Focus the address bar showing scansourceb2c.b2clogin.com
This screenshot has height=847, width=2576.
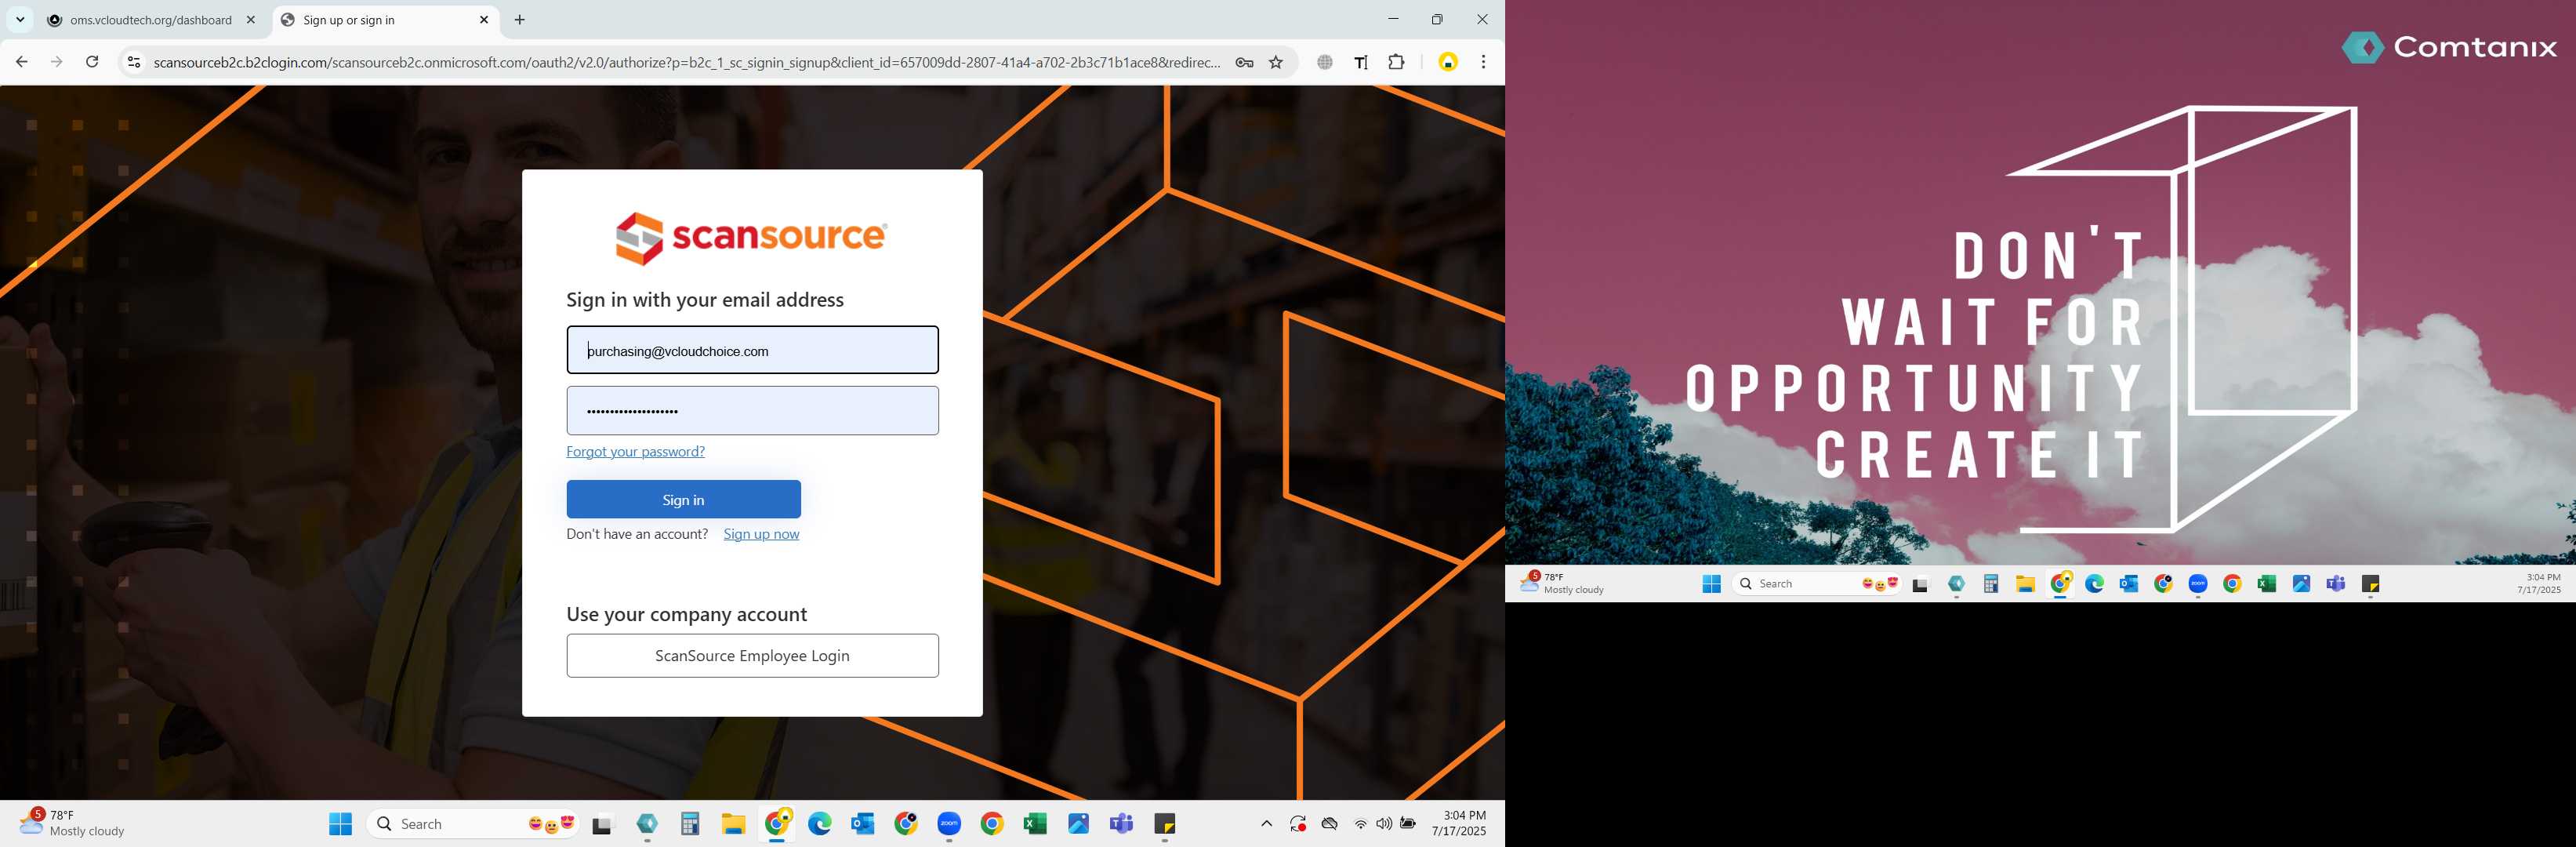(x=686, y=62)
